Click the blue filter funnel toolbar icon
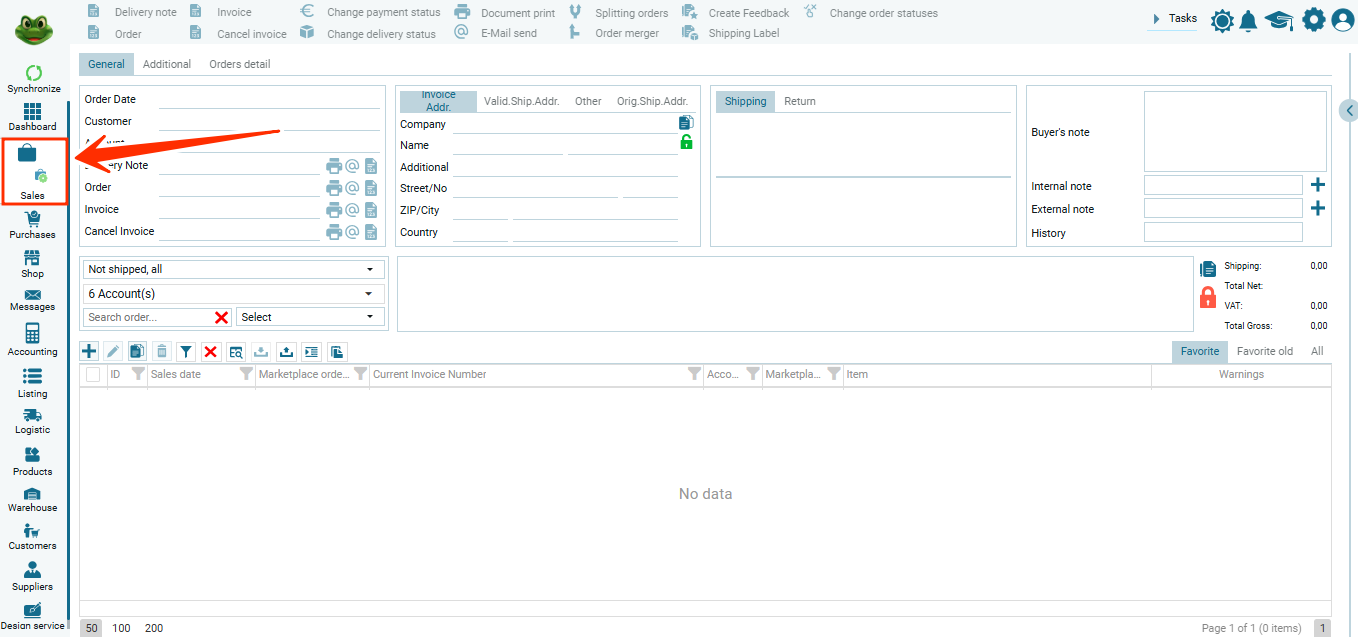1358x637 pixels. tap(186, 351)
